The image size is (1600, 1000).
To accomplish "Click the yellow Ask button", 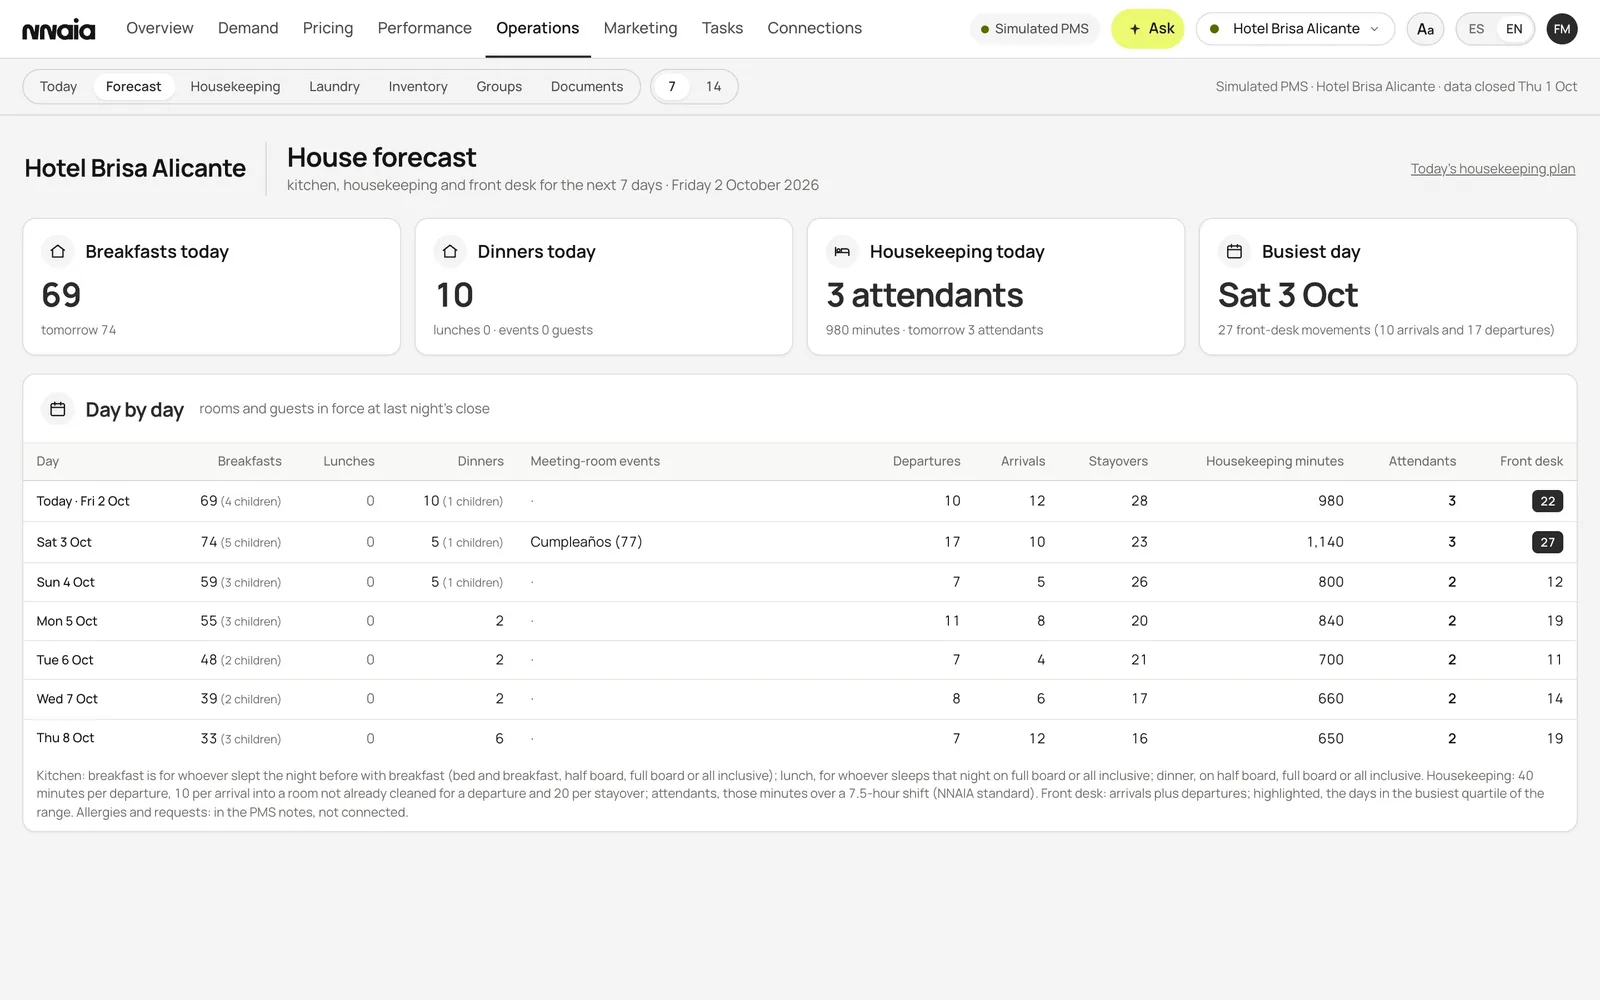I will point(1148,29).
